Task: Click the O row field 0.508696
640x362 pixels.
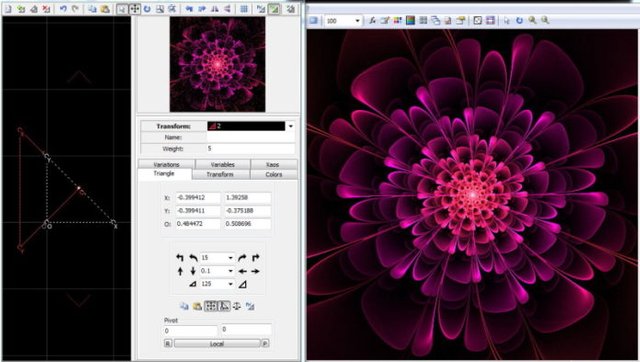Action: (x=247, y=224)
